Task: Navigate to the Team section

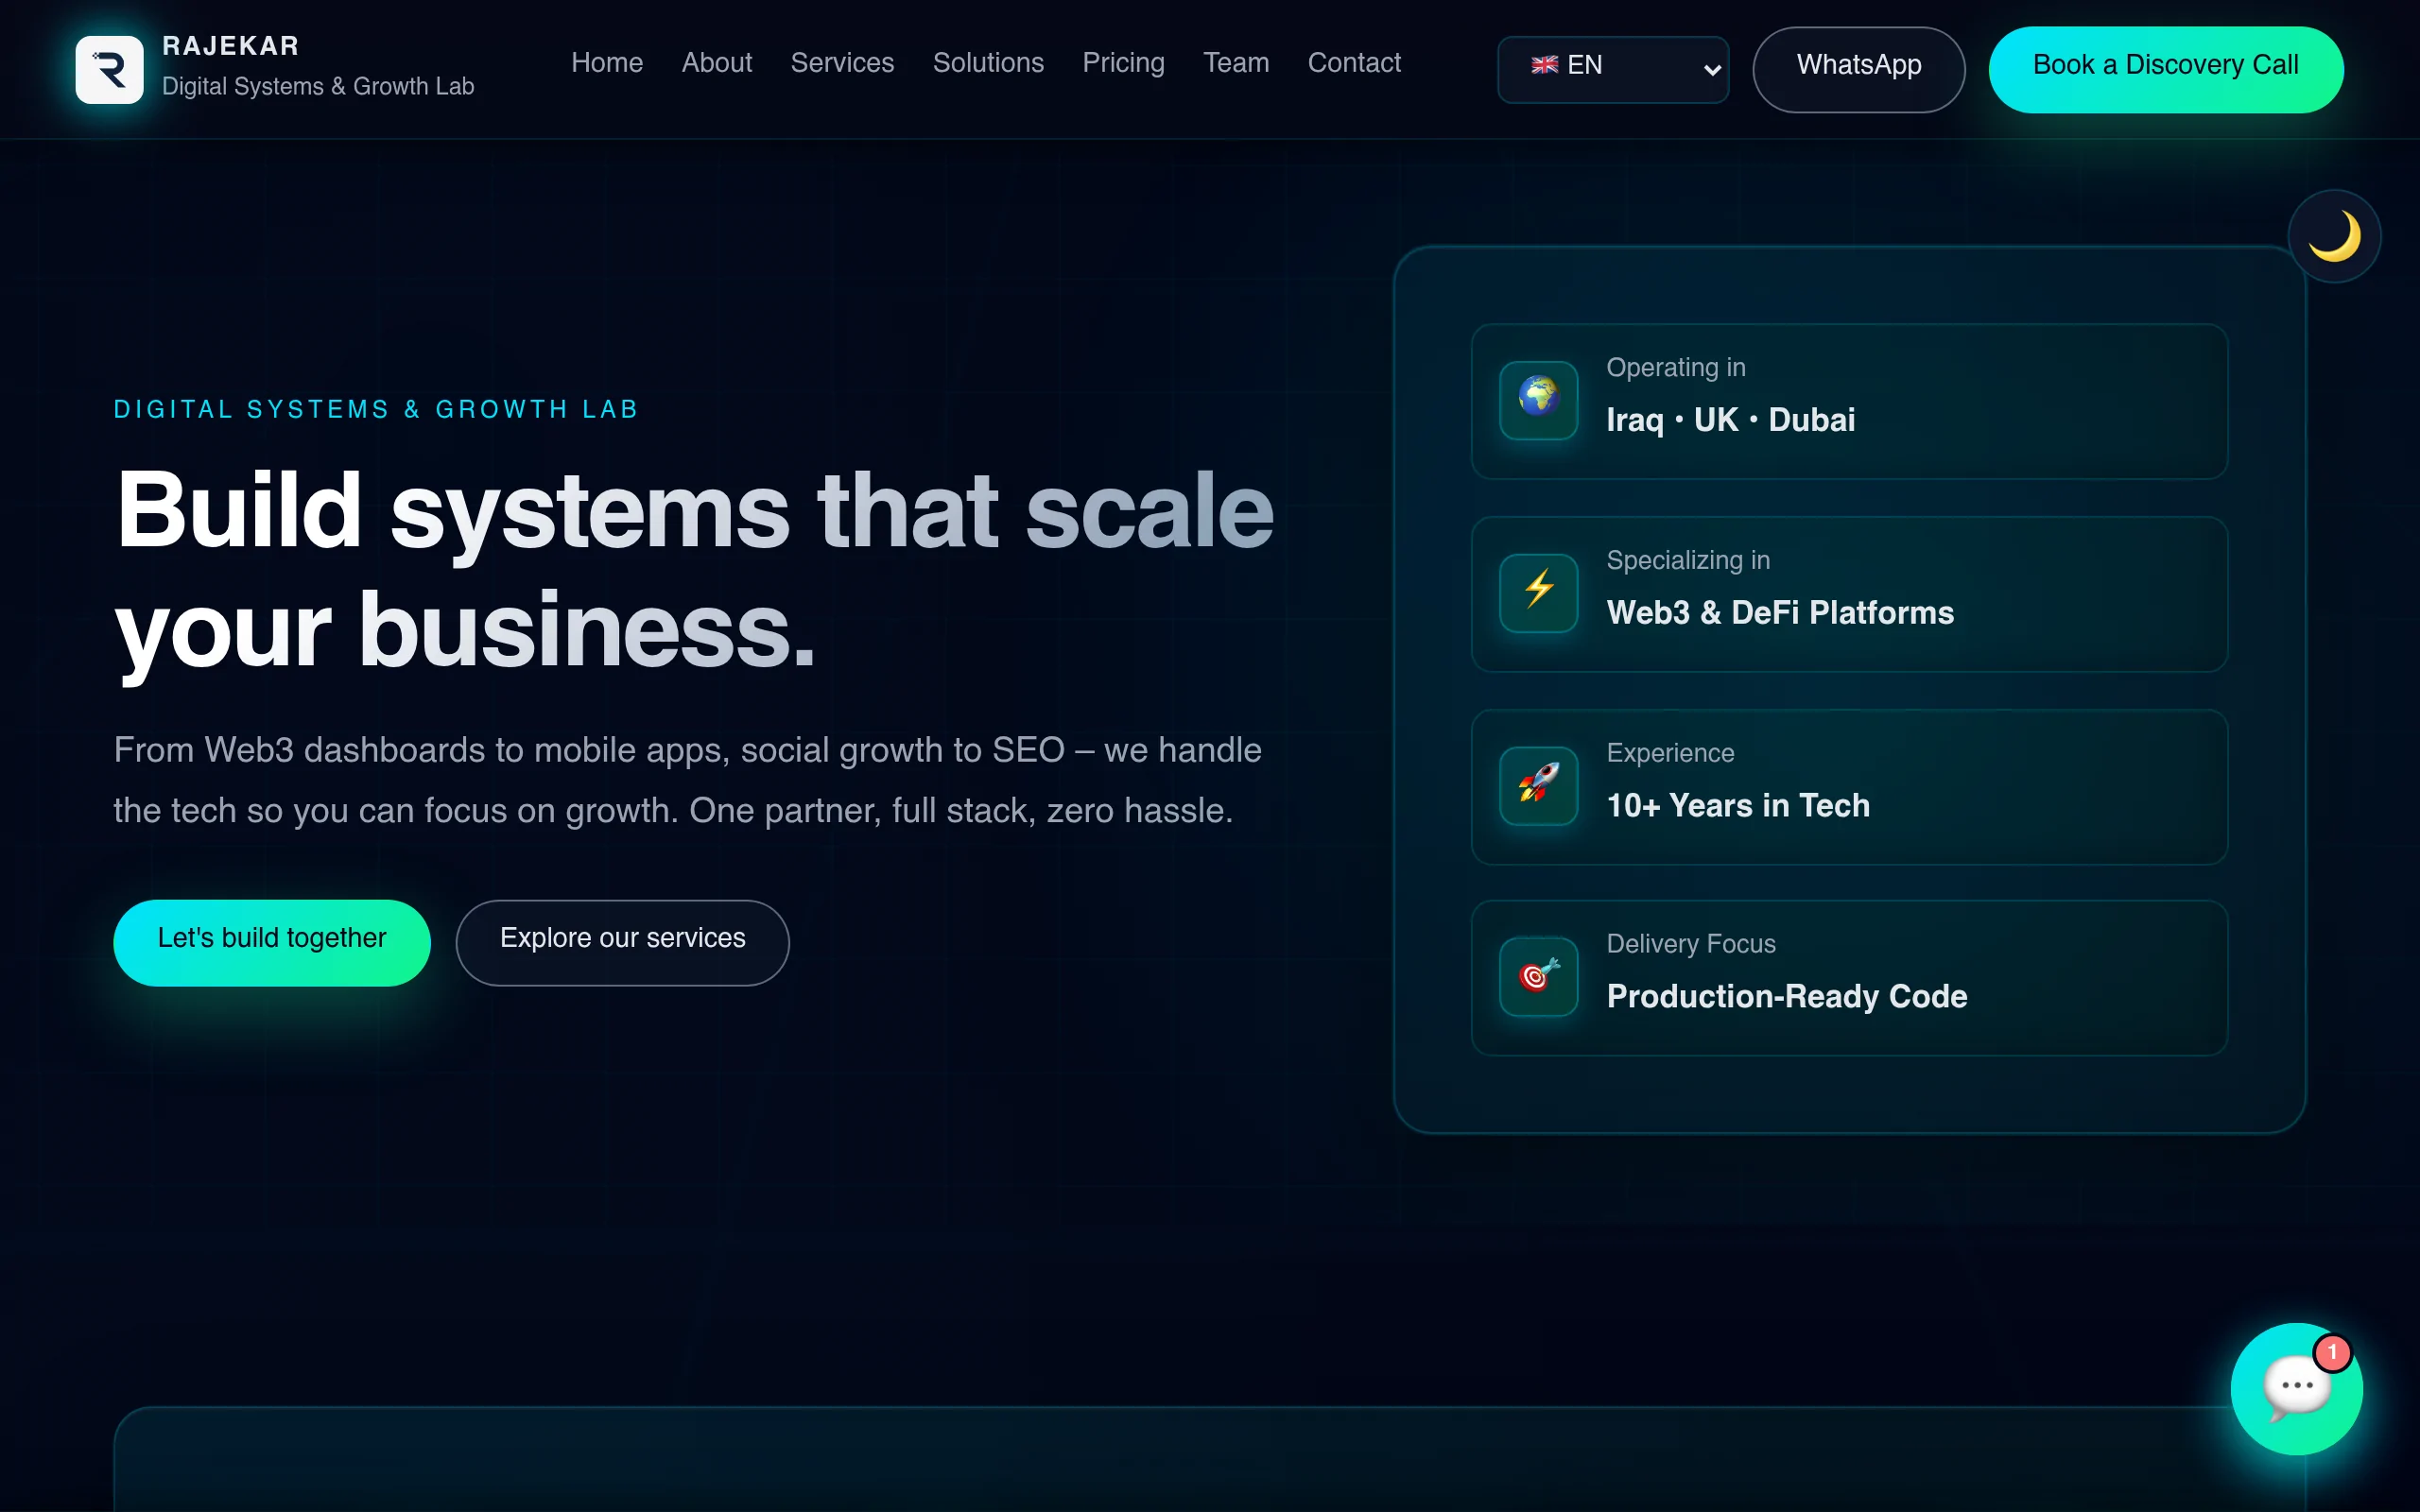Action: 1236,63
